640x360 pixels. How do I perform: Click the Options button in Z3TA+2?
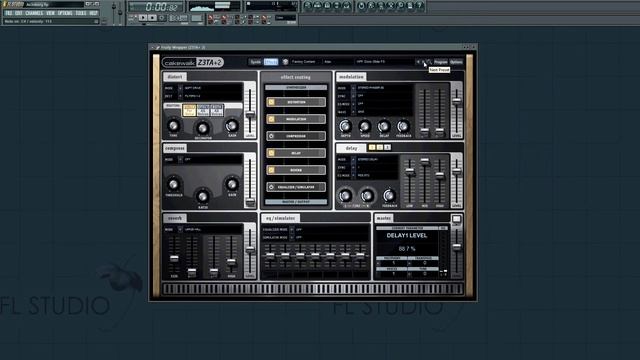point(456,62)
